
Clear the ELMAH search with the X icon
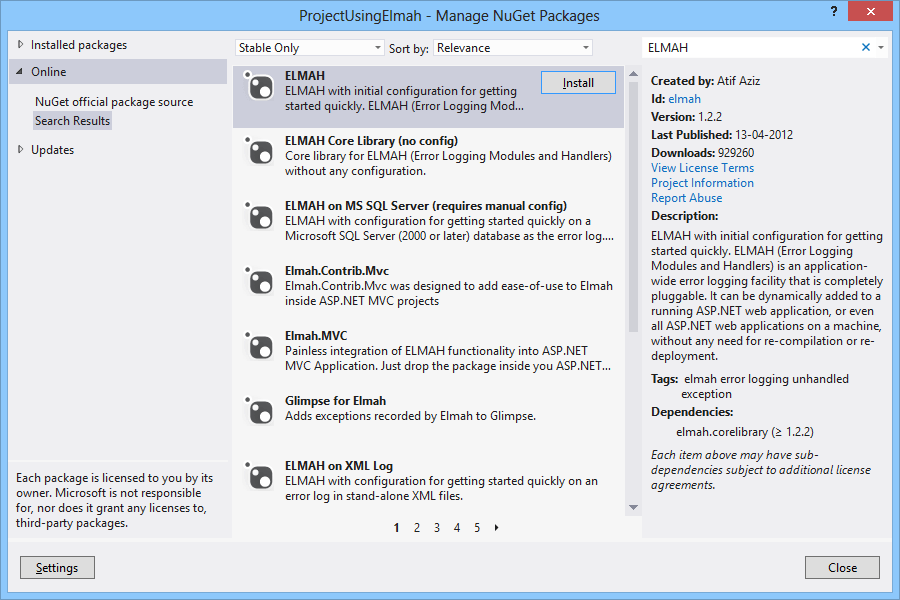(x=867, y=47)
